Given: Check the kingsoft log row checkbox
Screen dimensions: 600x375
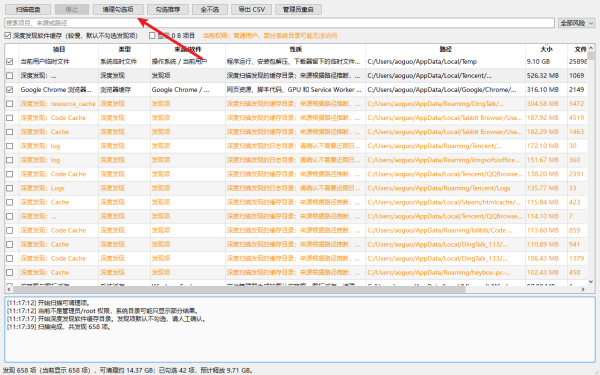Looking at the screenshot, I should click(10, 160).
